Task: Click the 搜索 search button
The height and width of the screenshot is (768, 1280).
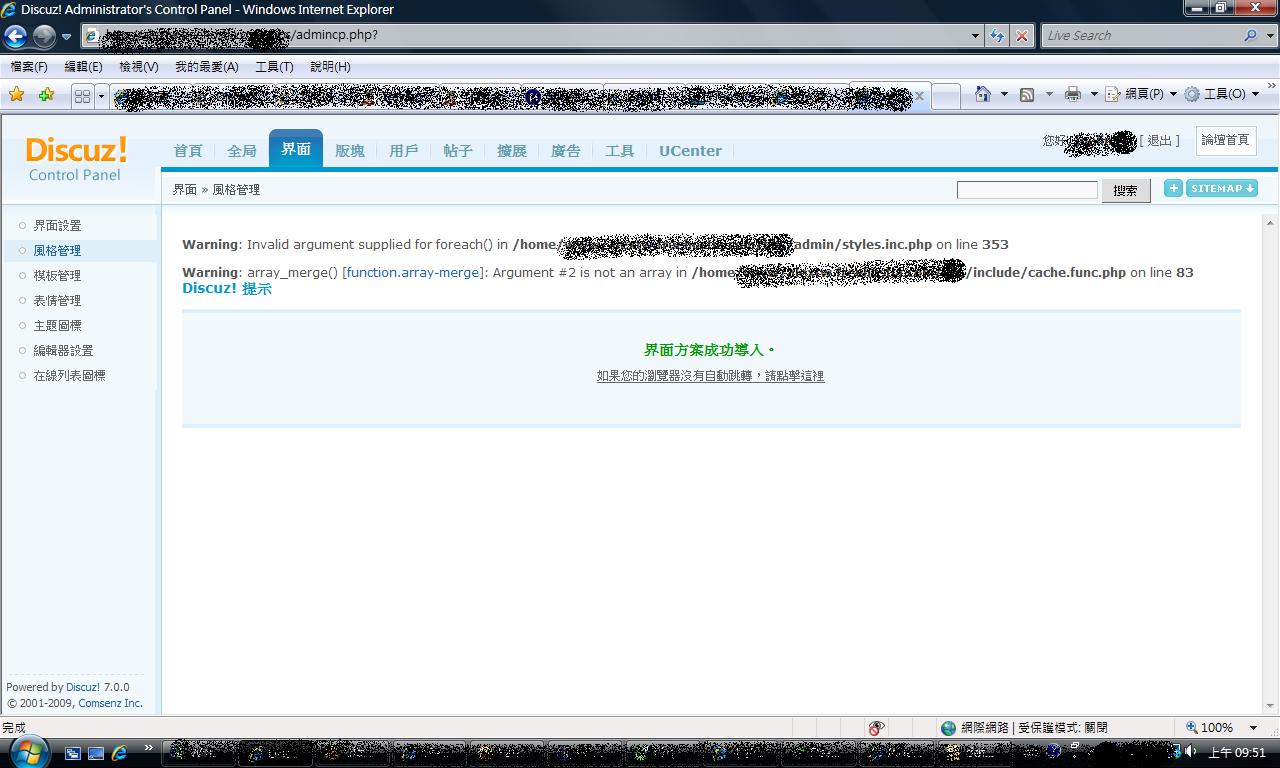Action: pyautogui.click(x=1126, y=190)
